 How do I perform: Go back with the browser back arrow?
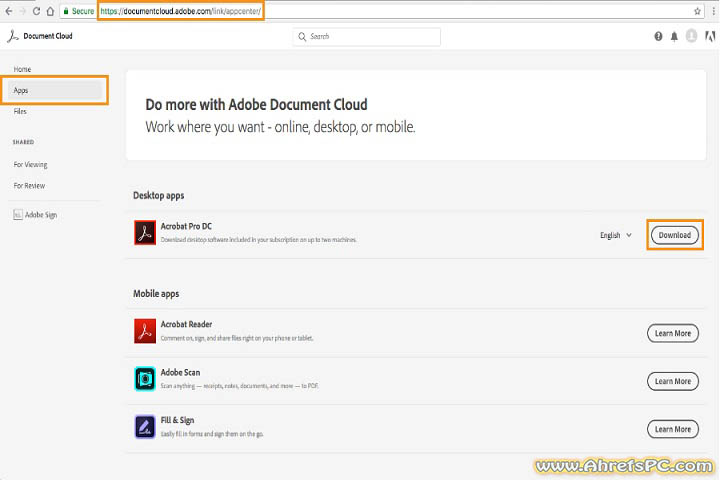pyautogui.click(x=9, y=11)
